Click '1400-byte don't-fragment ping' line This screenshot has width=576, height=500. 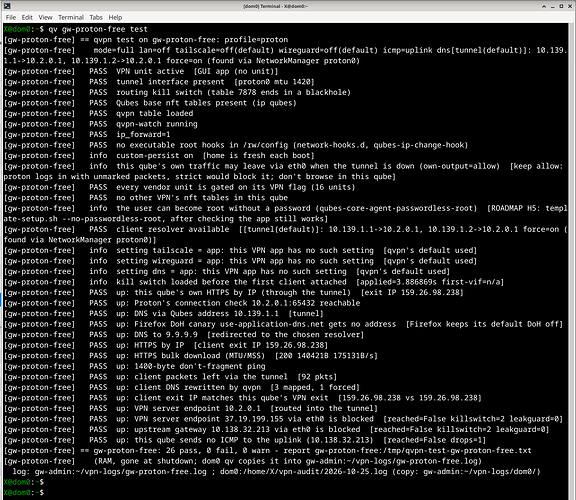(x=134, y=366)
